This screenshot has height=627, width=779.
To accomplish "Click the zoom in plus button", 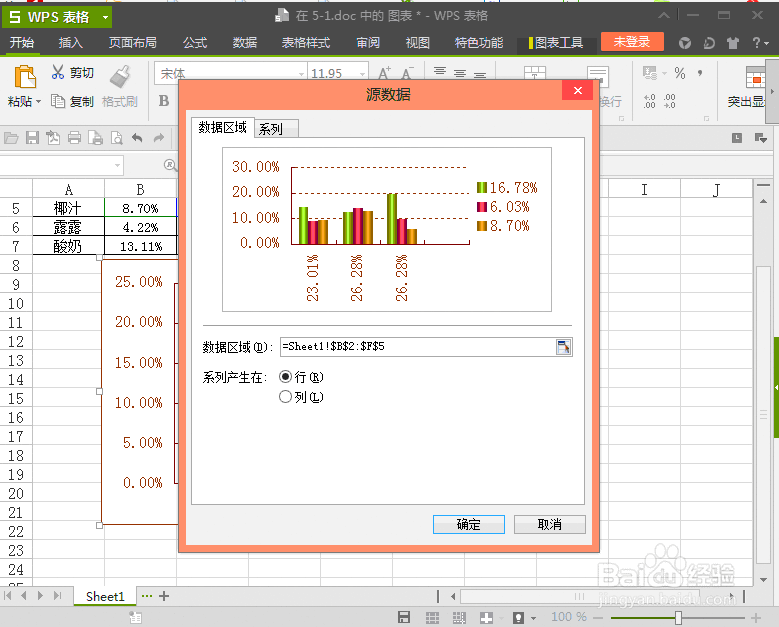I will pyautogui.click(x=756, y=618).
